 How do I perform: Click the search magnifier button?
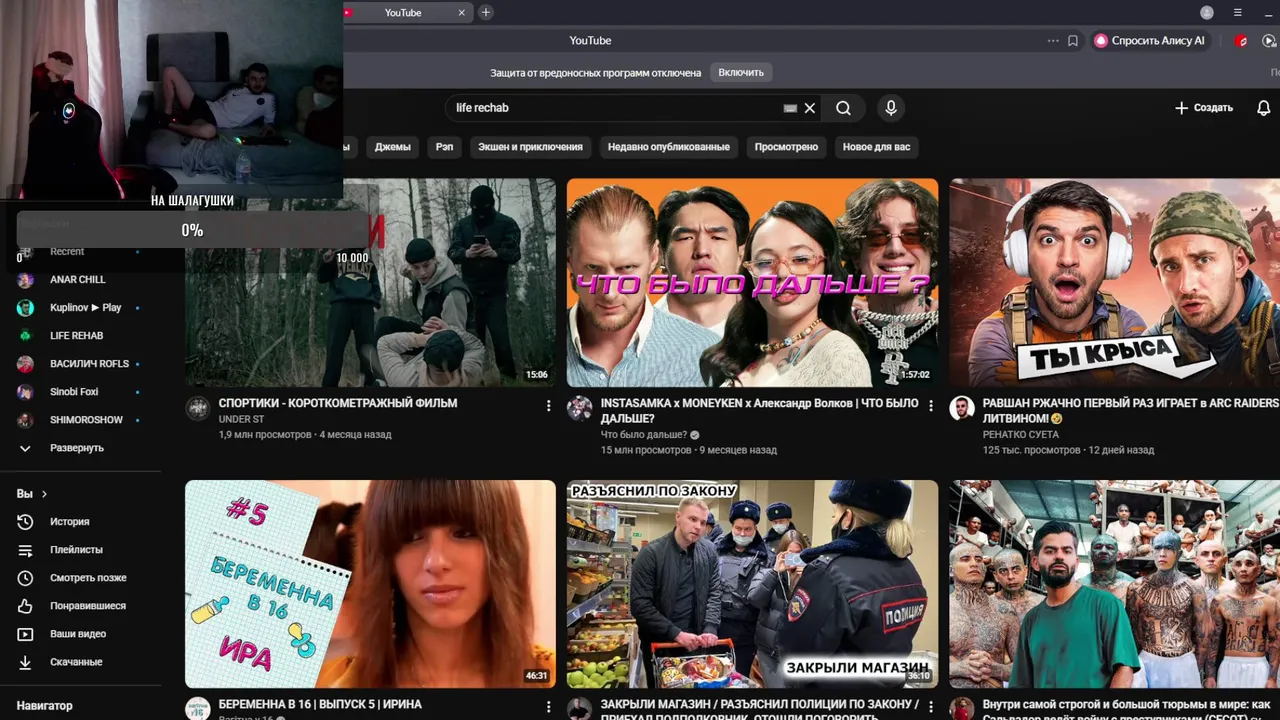(843, 108)
